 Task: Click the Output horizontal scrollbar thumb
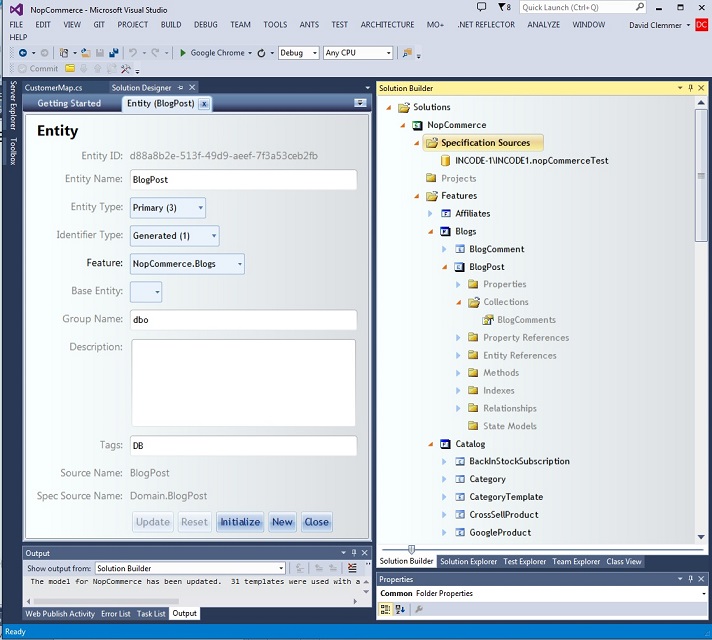pos(106,601)
